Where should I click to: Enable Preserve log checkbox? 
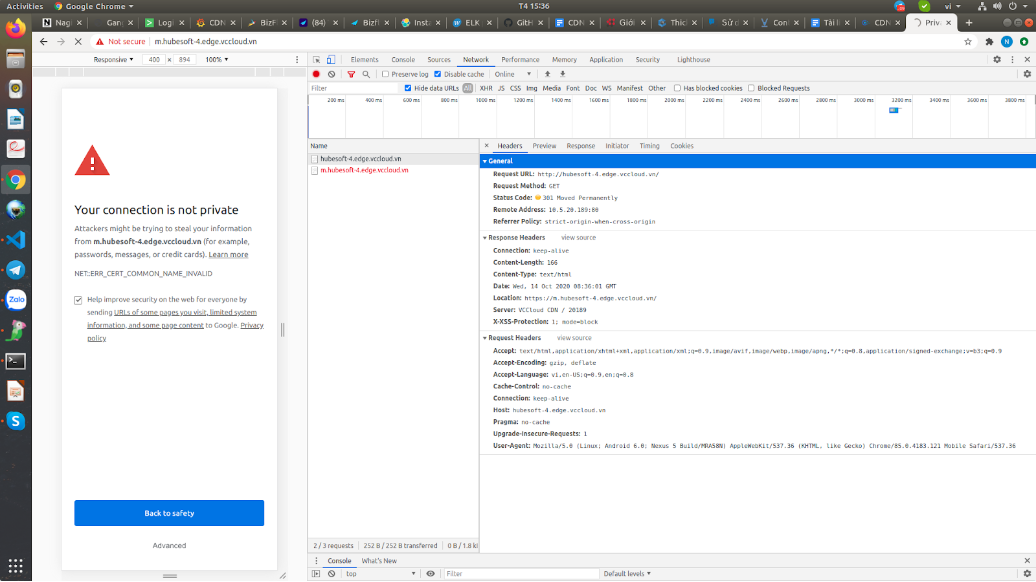point(385,74)
